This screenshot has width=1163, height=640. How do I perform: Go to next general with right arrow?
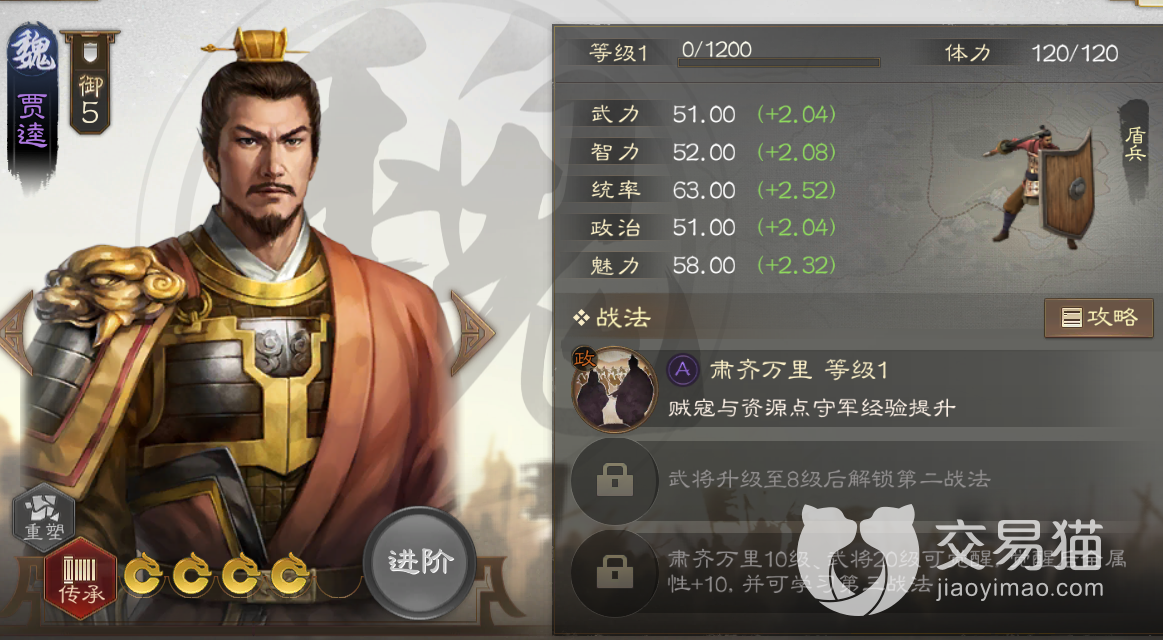click(472, 332)
